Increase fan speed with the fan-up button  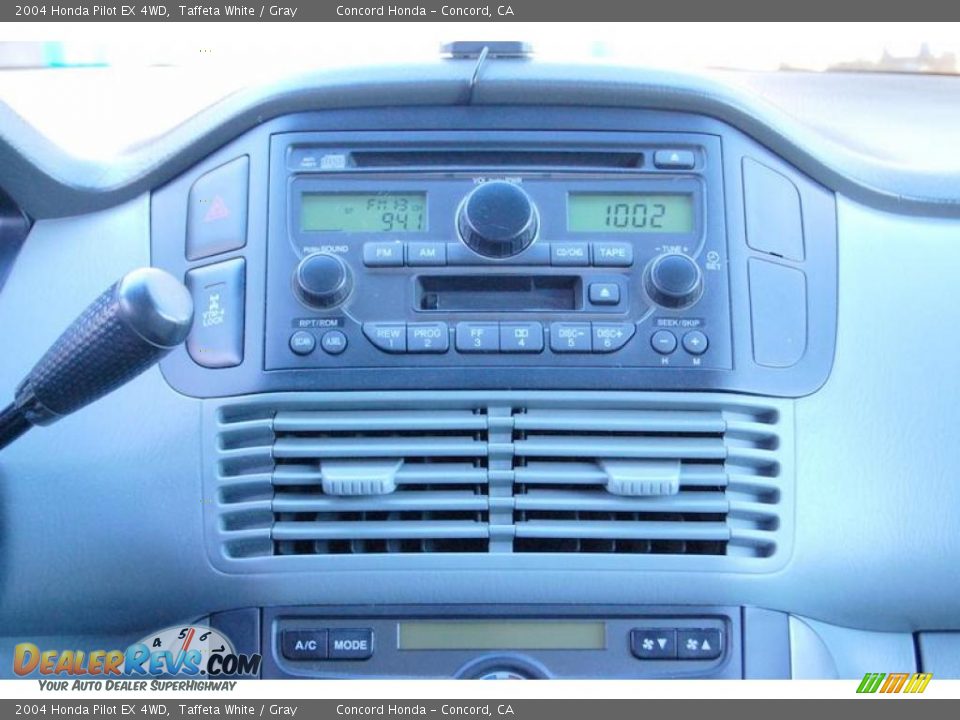tap(698, 643)
